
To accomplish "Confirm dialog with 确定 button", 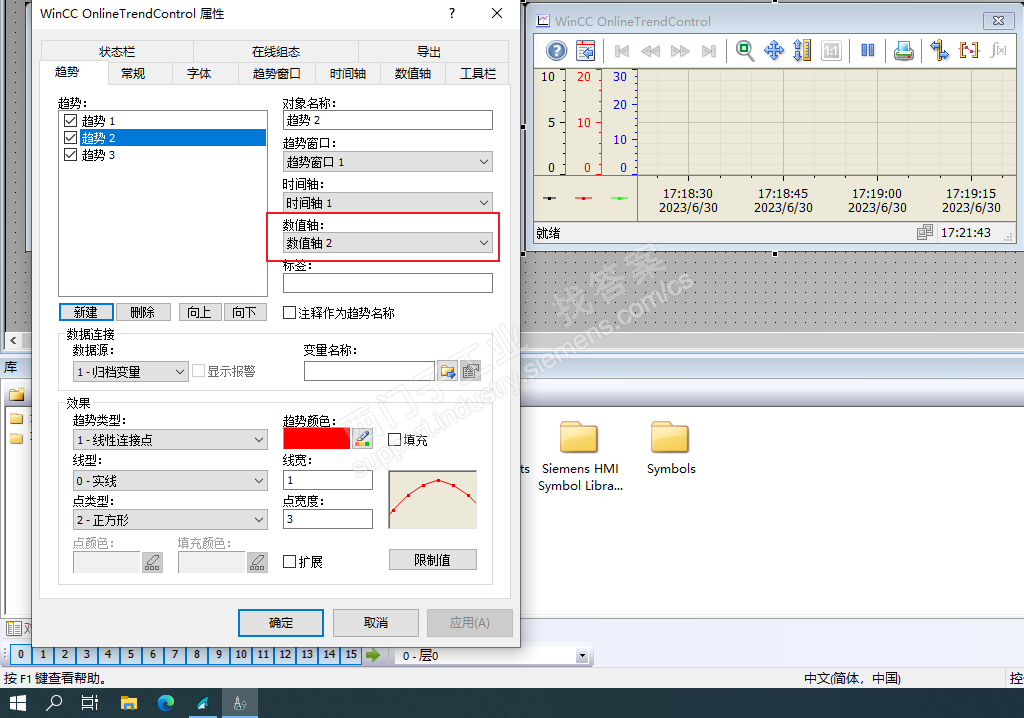I will pos(281,623).
